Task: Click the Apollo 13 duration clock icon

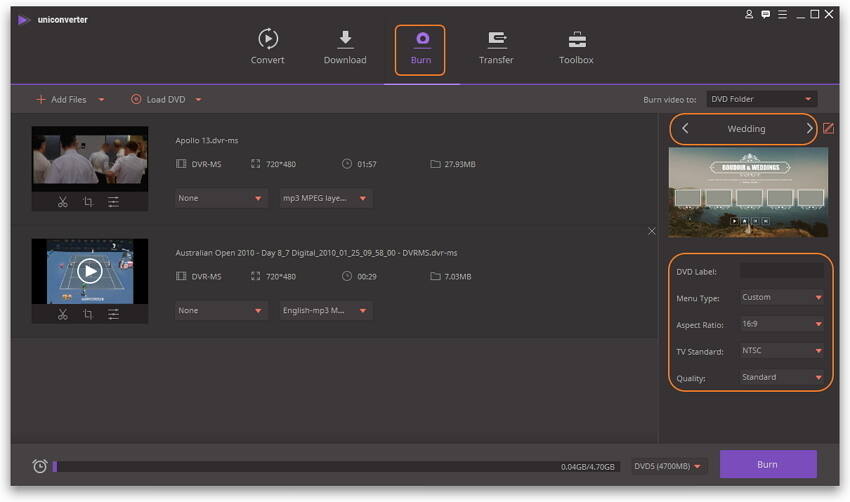Action: [347, 164]
